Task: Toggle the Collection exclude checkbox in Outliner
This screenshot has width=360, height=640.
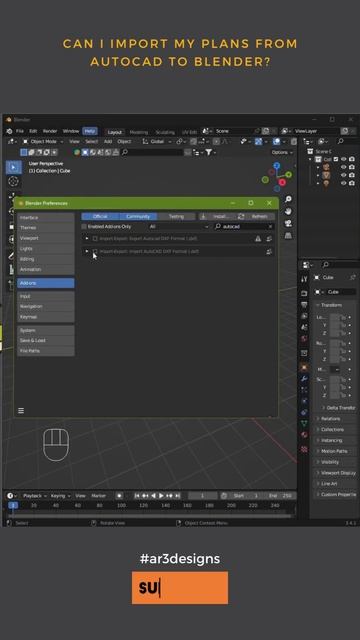Action: click(x=336, y=160)
